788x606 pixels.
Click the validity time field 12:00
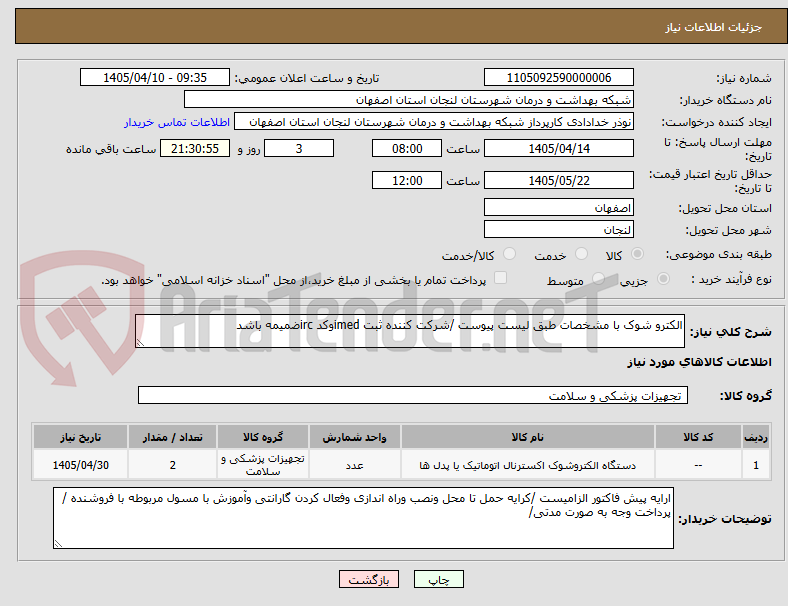point(407,180)
